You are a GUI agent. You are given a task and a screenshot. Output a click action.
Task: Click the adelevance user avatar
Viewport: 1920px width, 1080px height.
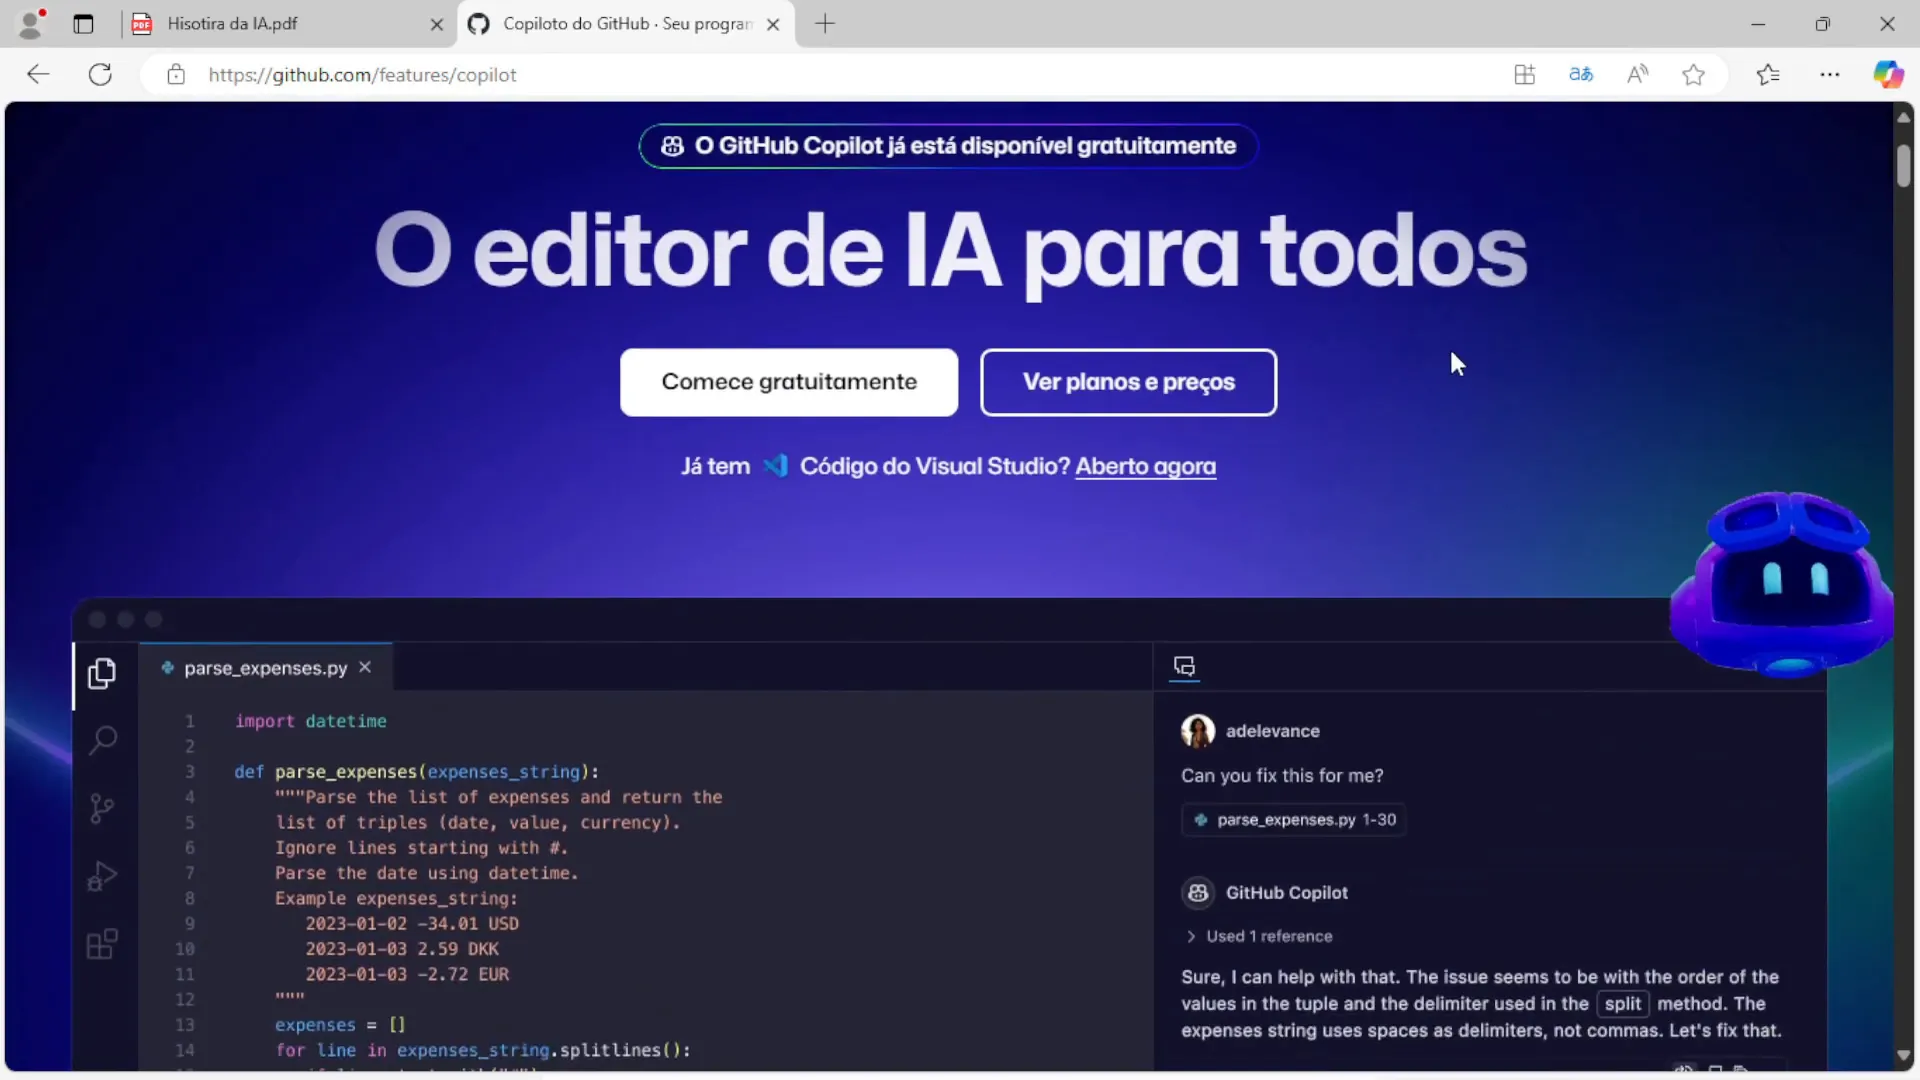point(1198,731)
